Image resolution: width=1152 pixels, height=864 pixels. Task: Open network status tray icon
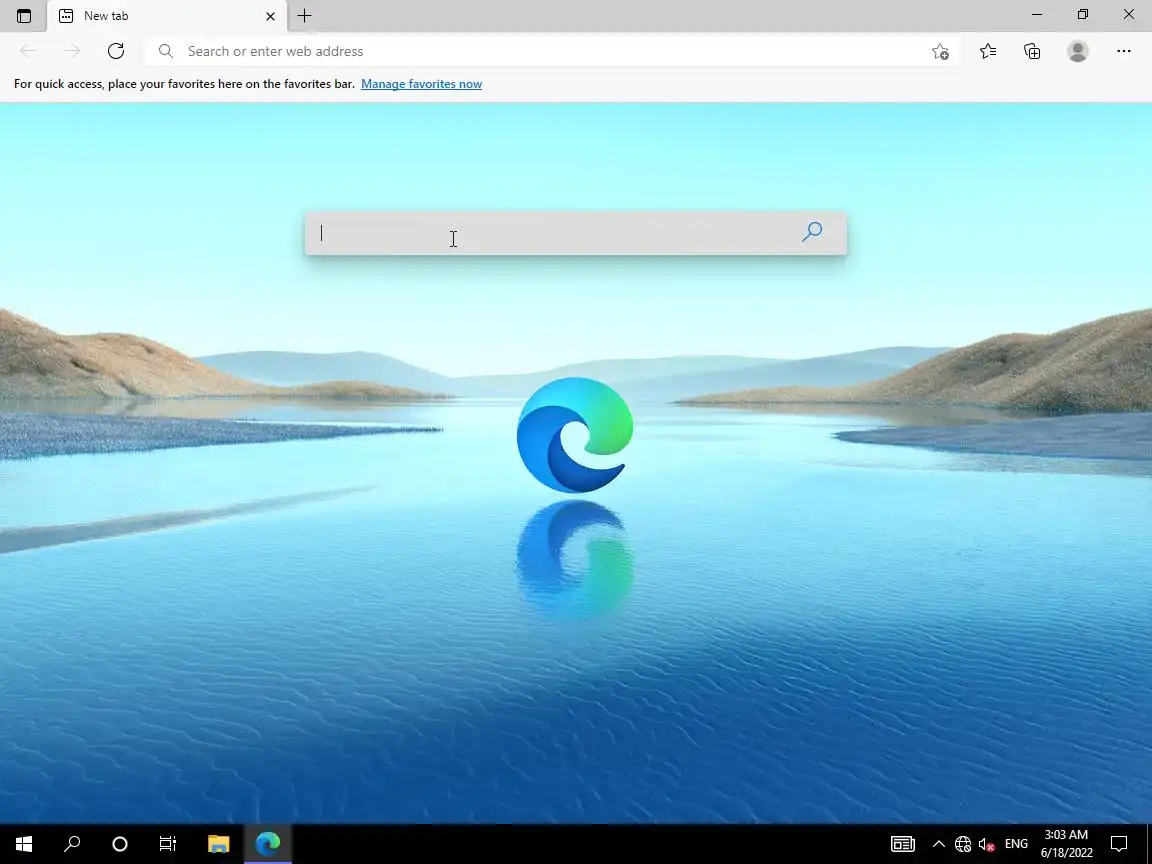(962, 844)
